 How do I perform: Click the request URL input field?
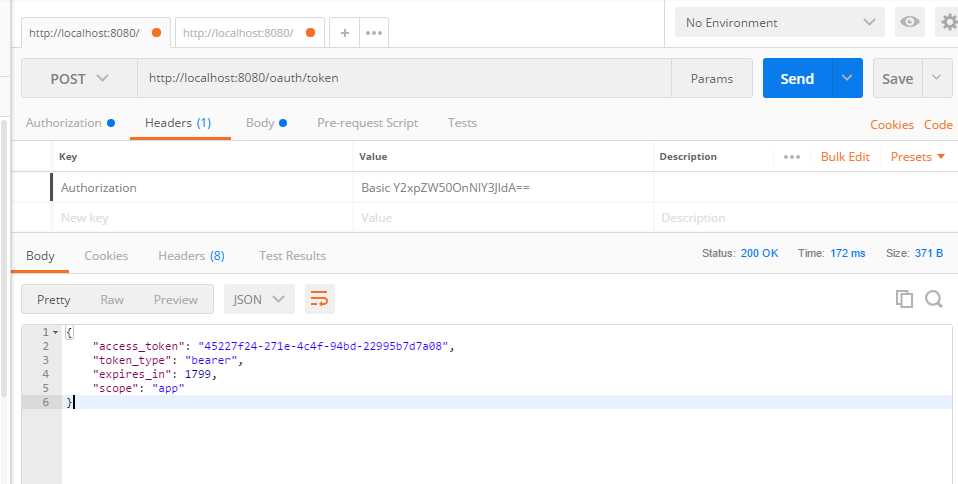click(x=404, y=78)
